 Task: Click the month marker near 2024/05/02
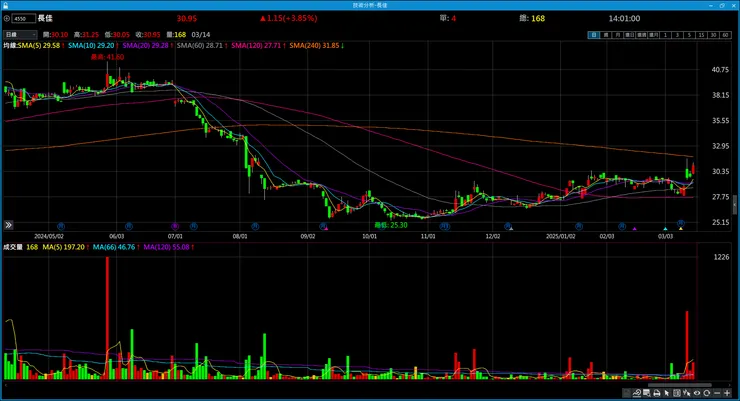tap(60, 226)
